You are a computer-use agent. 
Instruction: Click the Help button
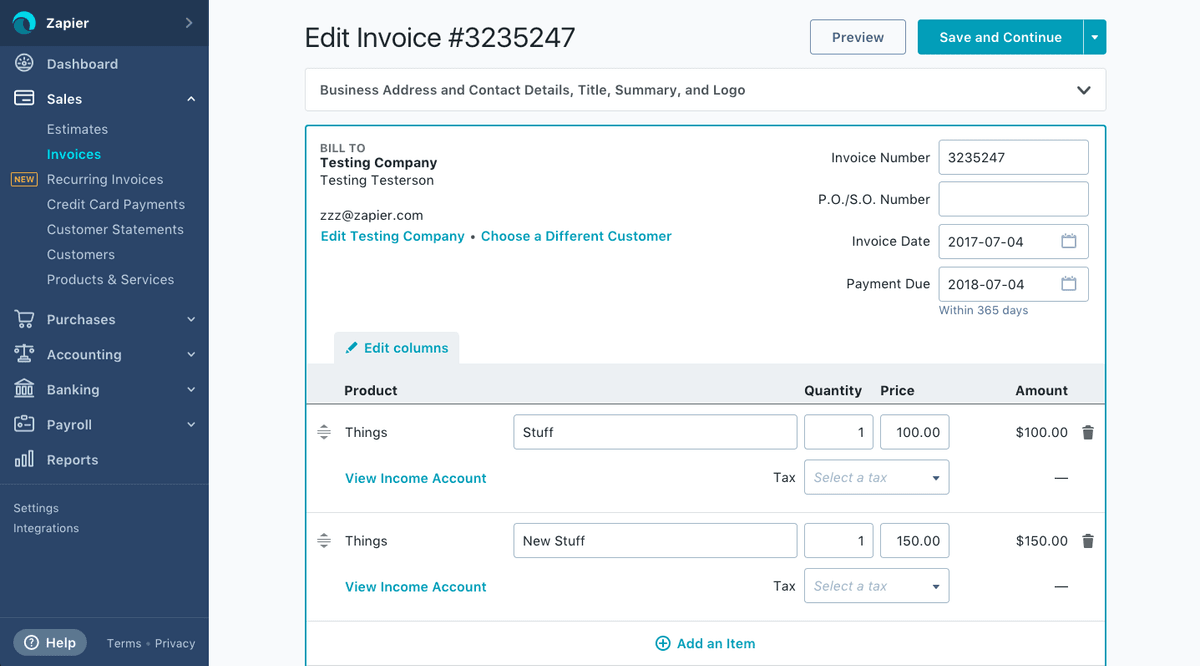pyautogui.click(x=50, y=642)
